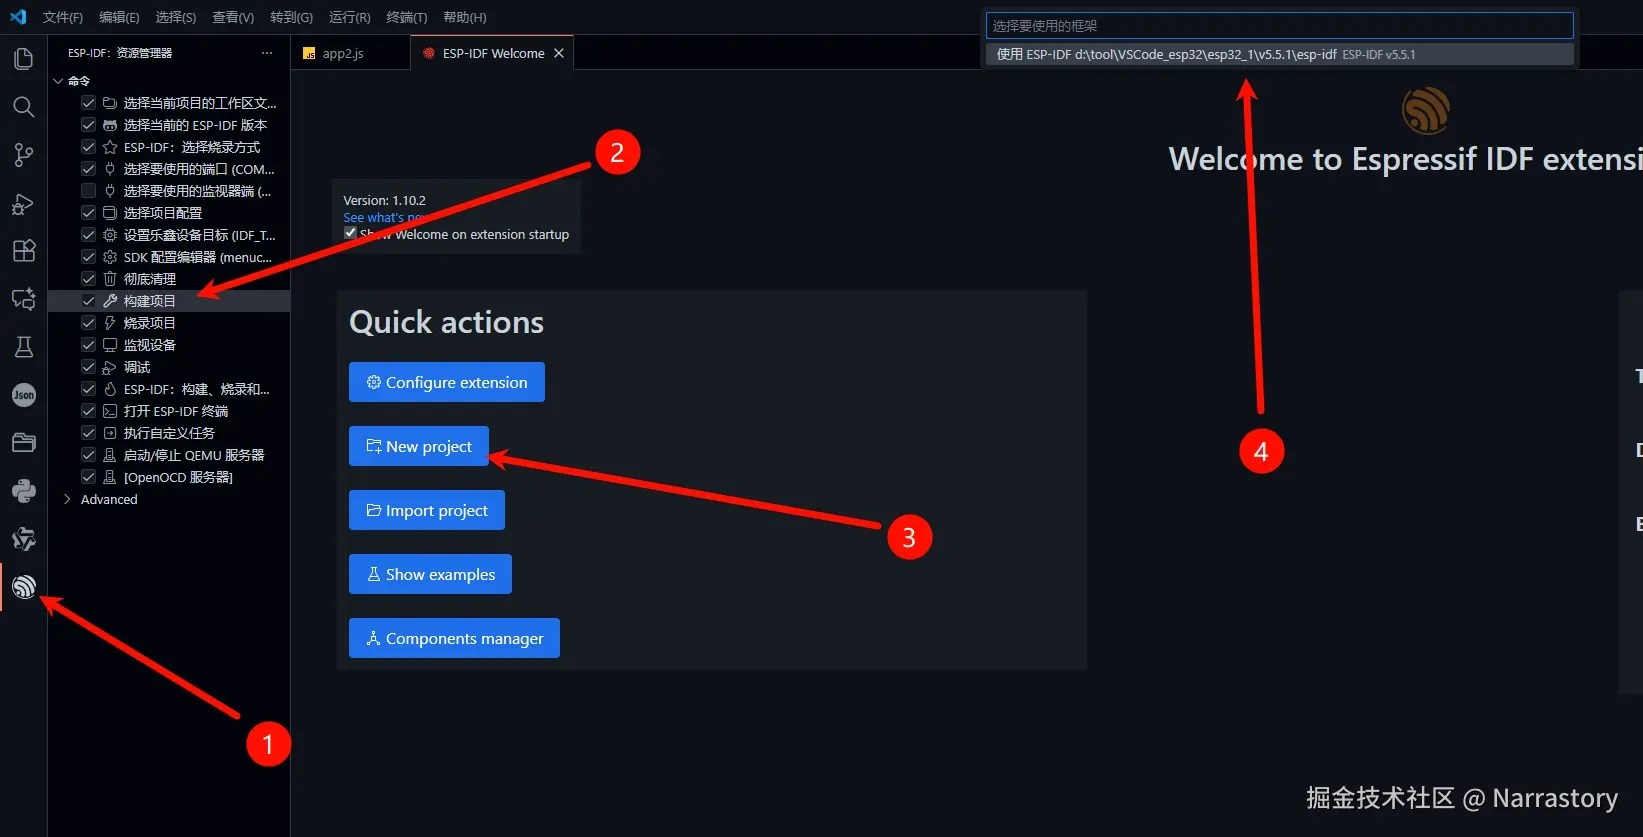Click the VS Code logo in title bar

point(18,17)
